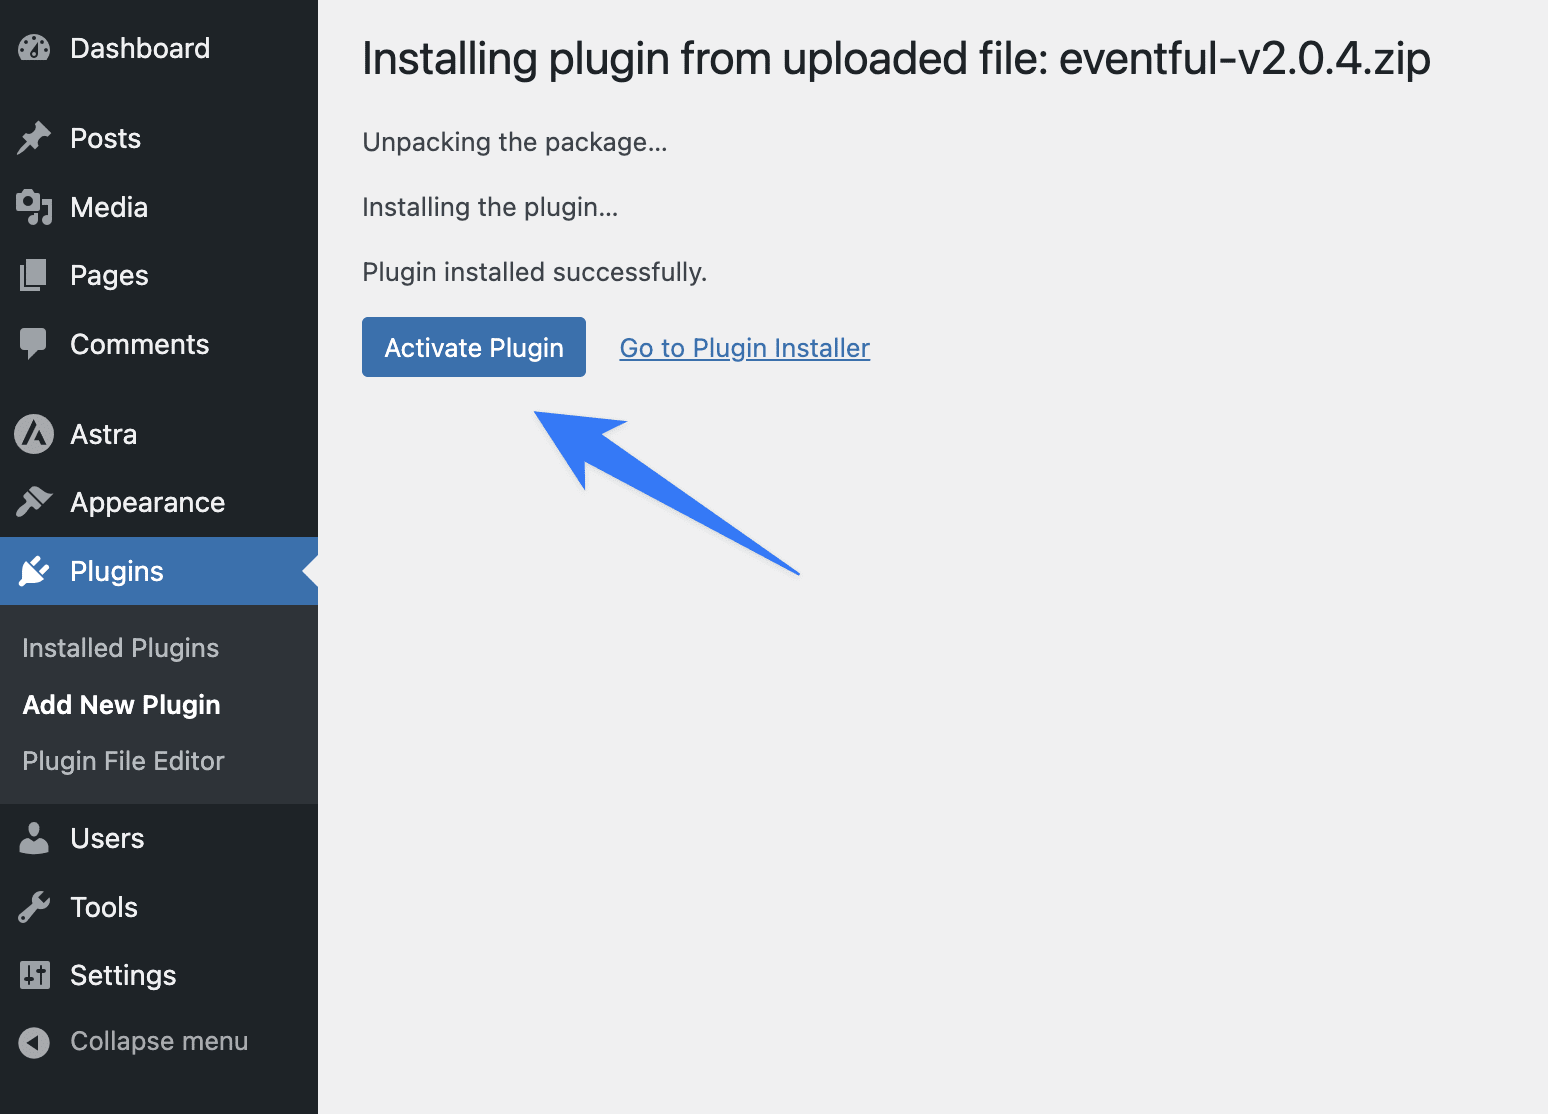Open the Appearance menu label

[x=147, y=502]
